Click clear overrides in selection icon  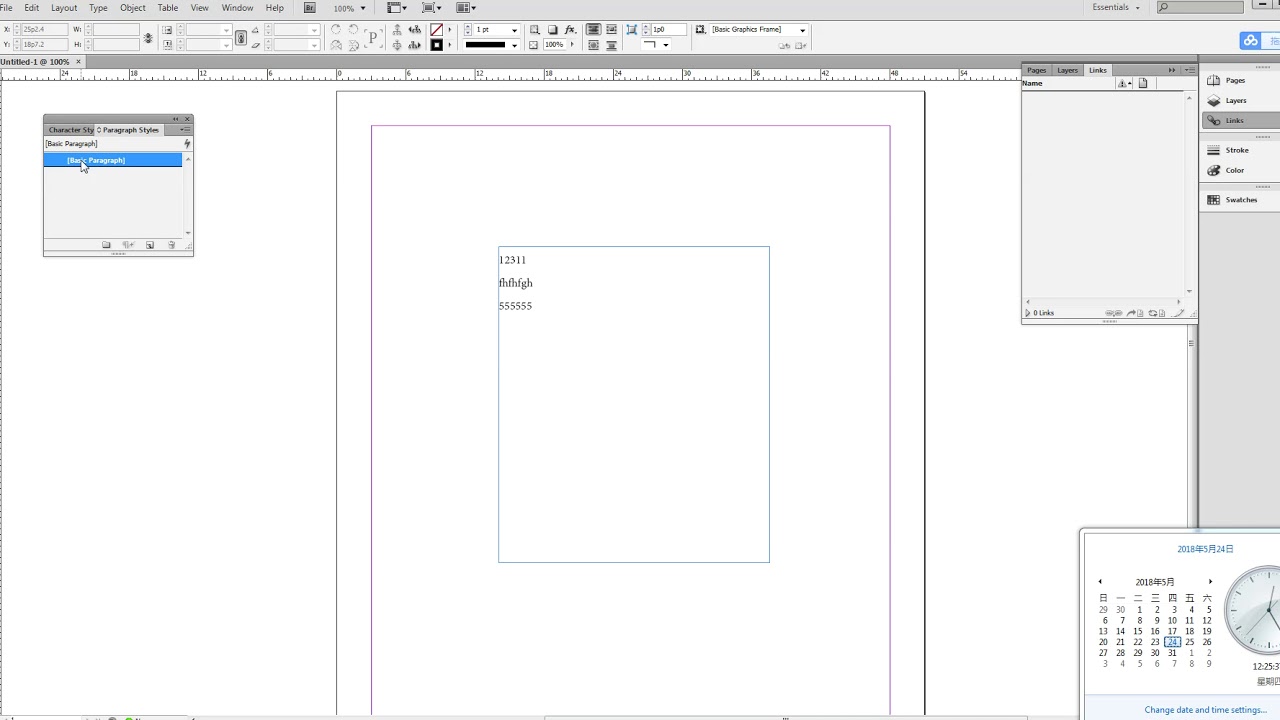click(128, 245)
